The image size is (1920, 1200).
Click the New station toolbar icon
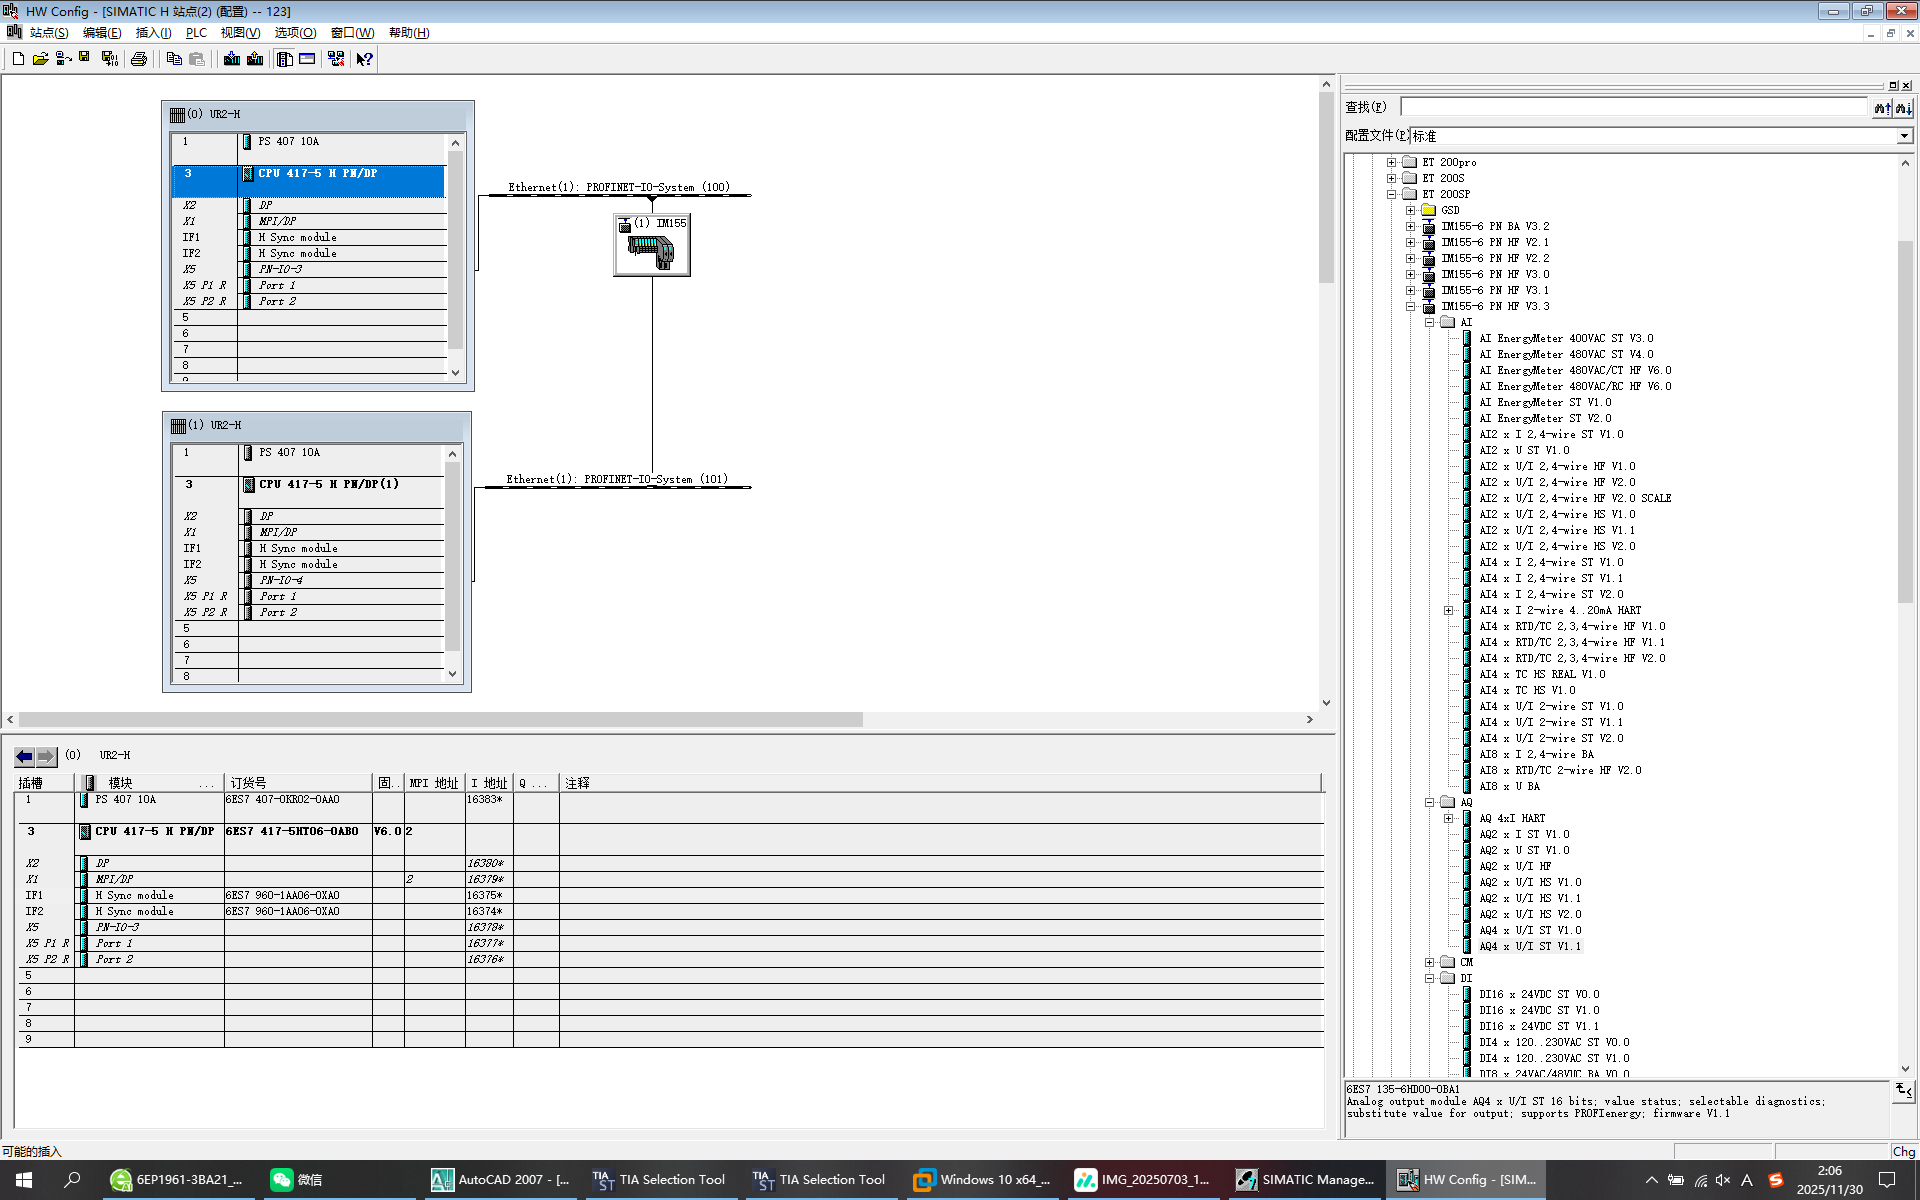pyautogui.click(x=18, y=59)
